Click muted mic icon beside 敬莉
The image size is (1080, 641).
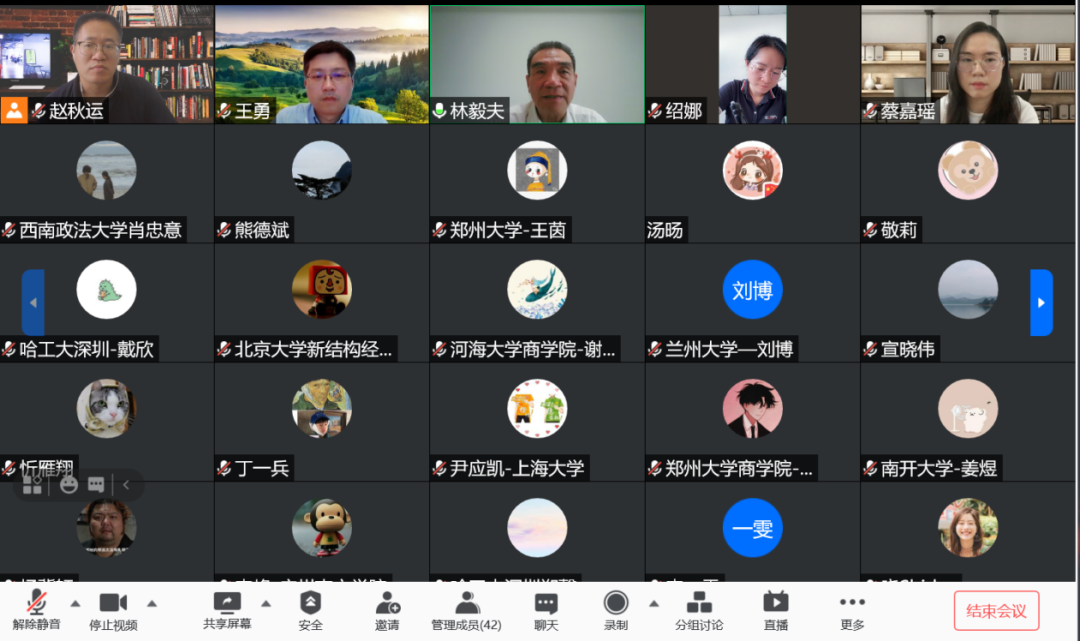click(x=871, y=230)
